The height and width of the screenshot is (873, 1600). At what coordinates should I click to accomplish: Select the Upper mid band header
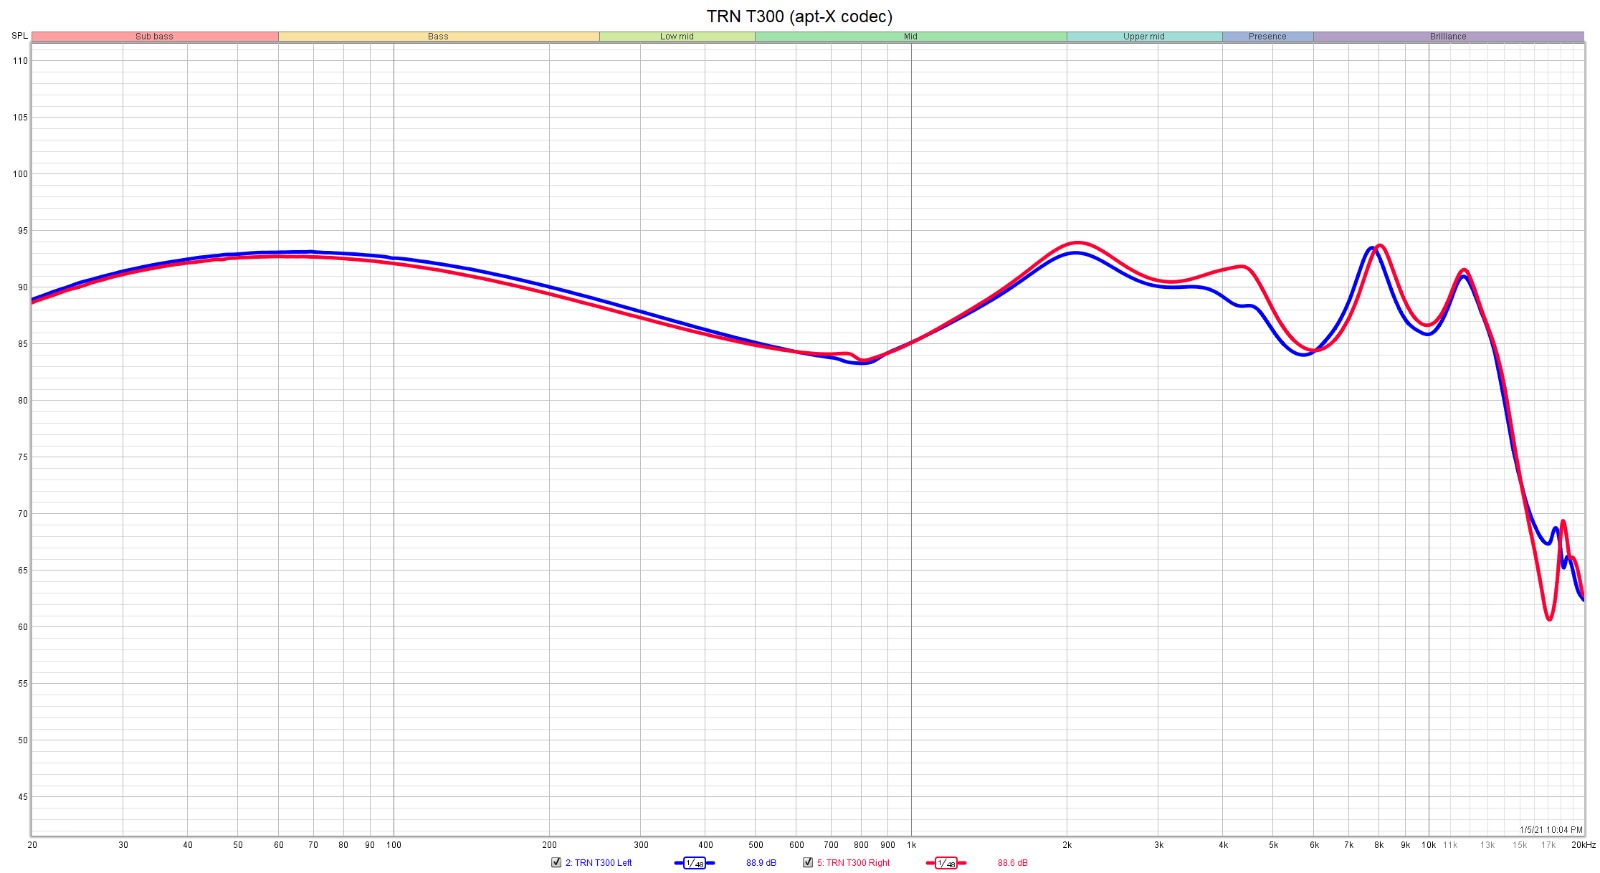1144,36
